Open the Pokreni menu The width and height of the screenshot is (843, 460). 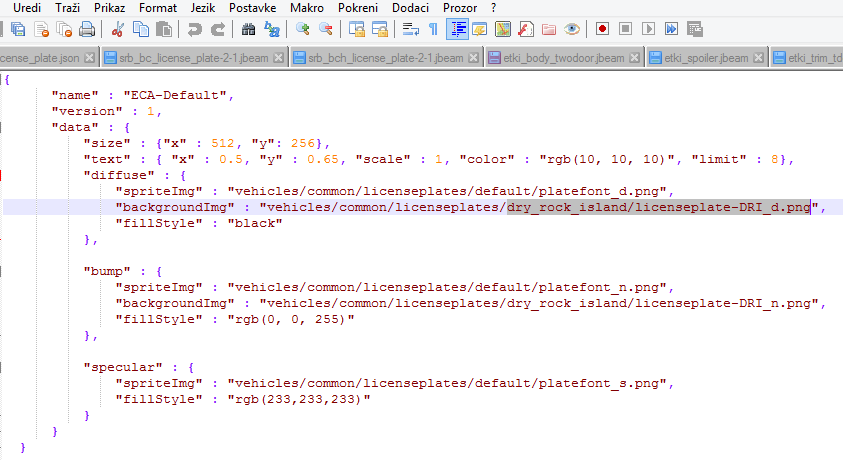(x=358, y=8)
